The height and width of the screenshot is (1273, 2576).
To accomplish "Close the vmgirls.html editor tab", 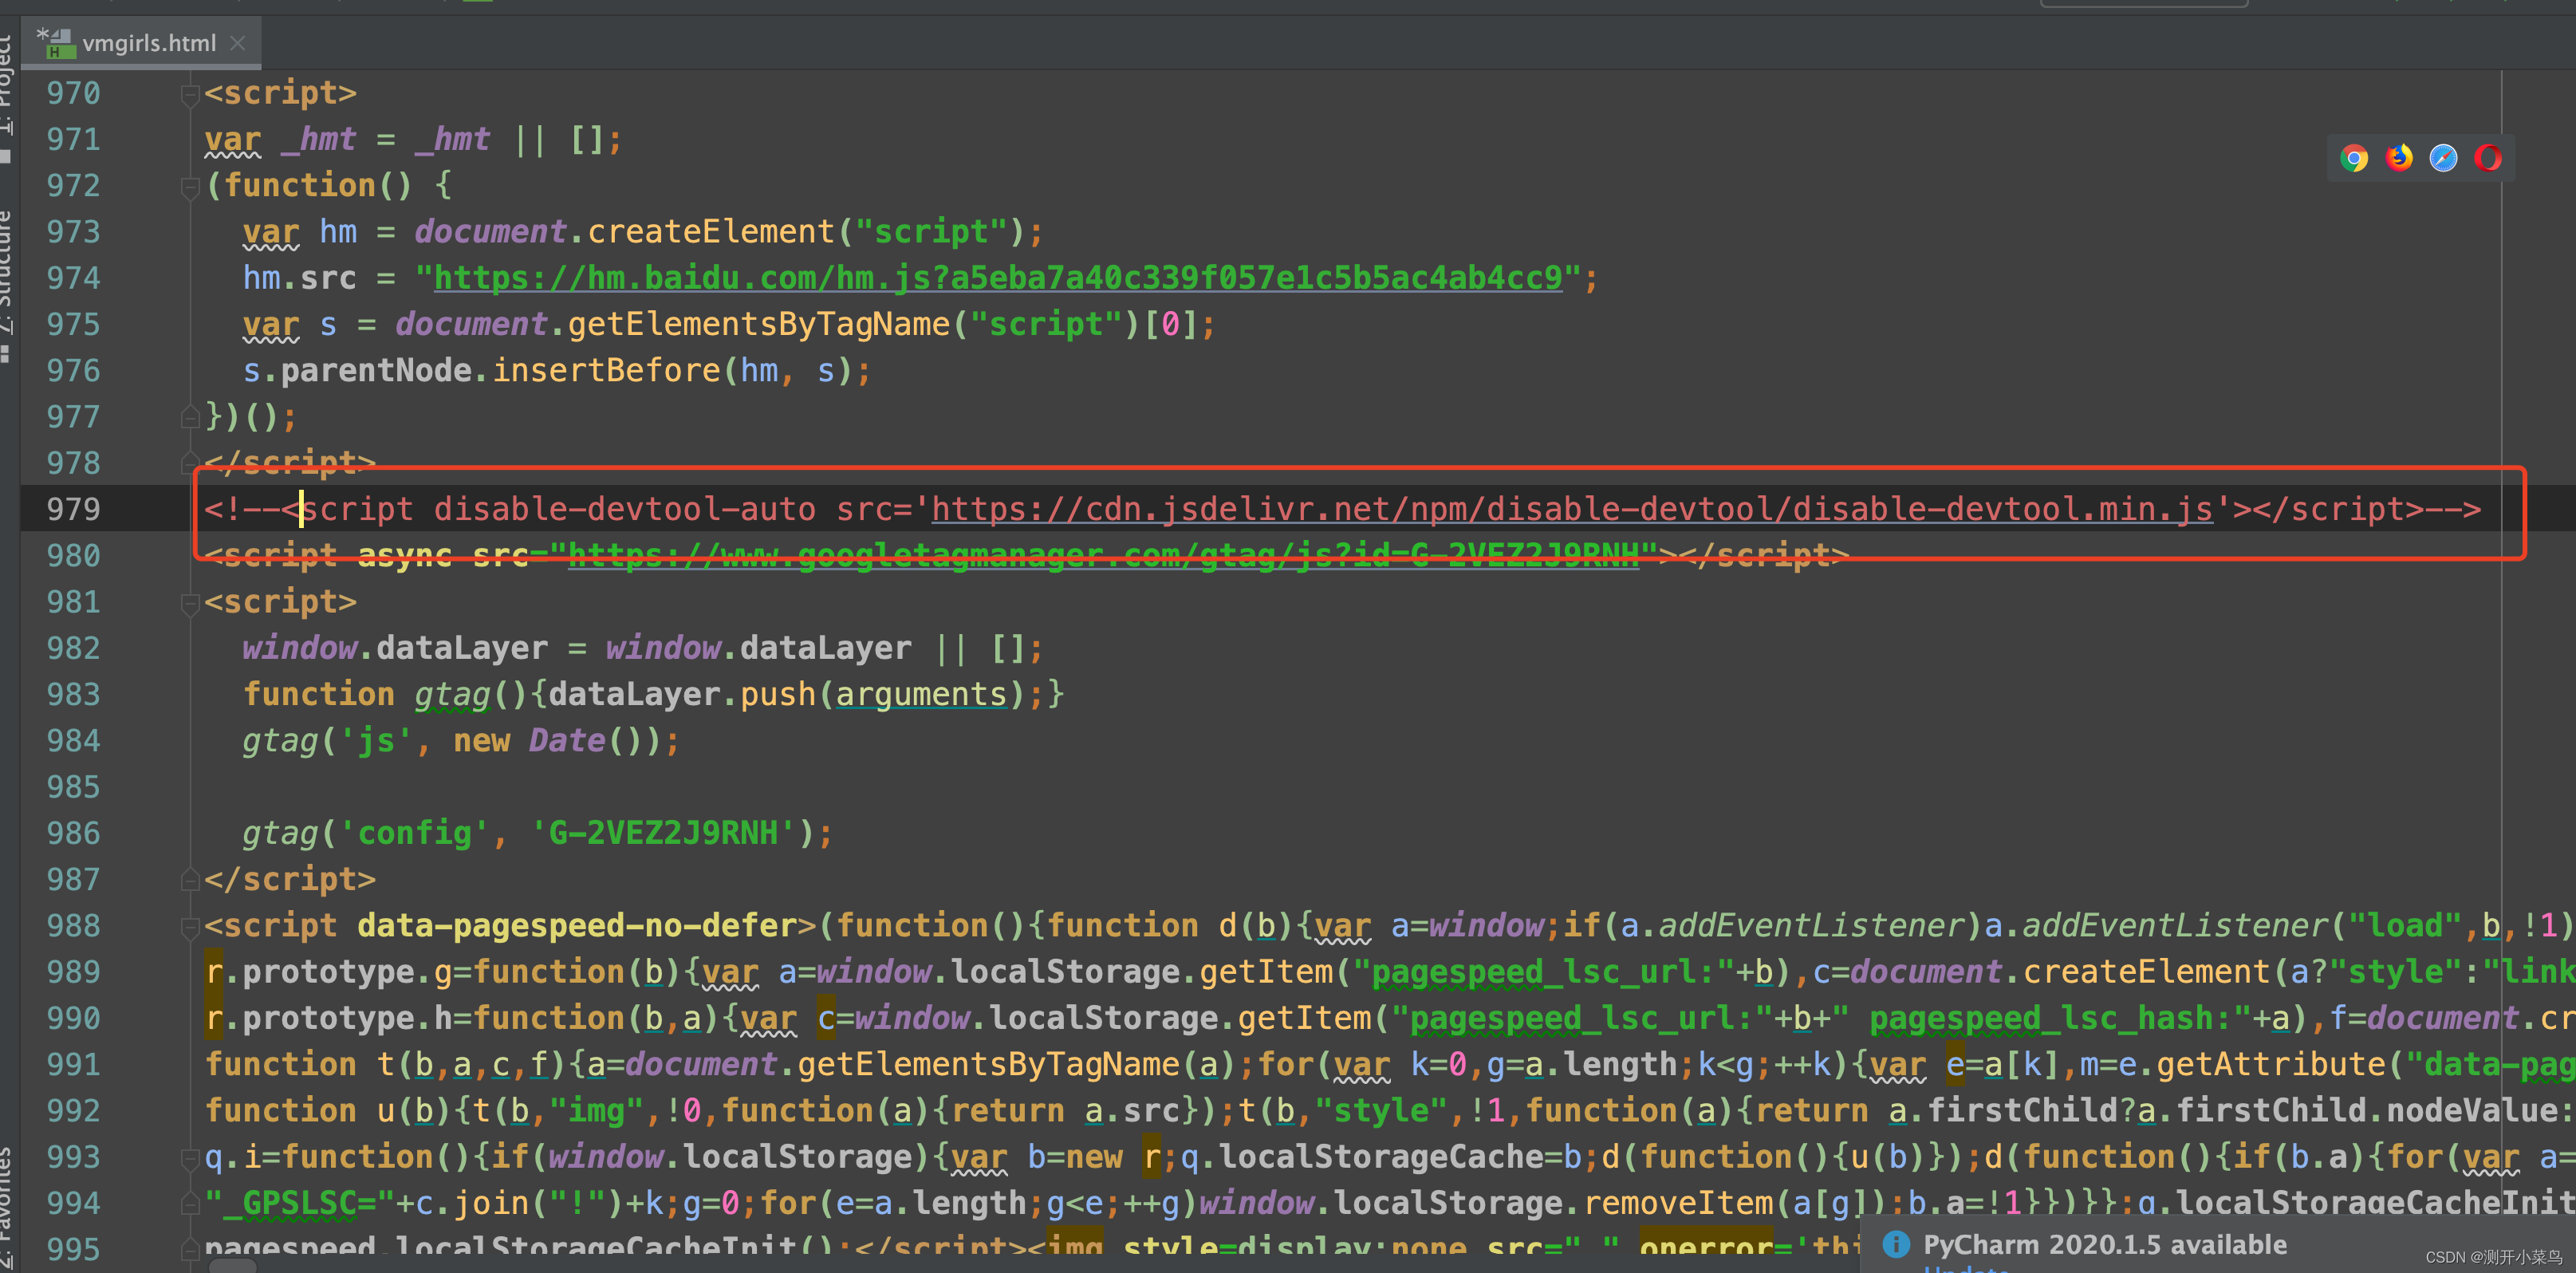I will click(x=237, y=43).
